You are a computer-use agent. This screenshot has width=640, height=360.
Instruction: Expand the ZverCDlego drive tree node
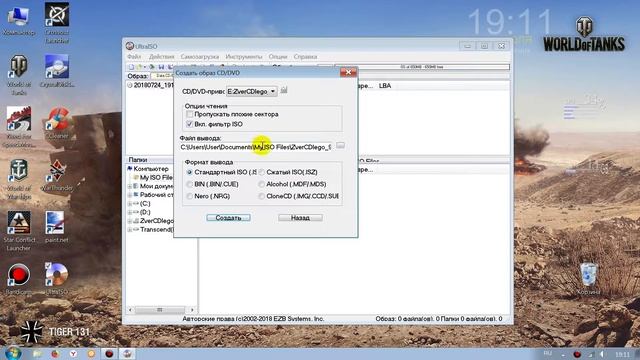pyautogui.click(x=130, y=221)
